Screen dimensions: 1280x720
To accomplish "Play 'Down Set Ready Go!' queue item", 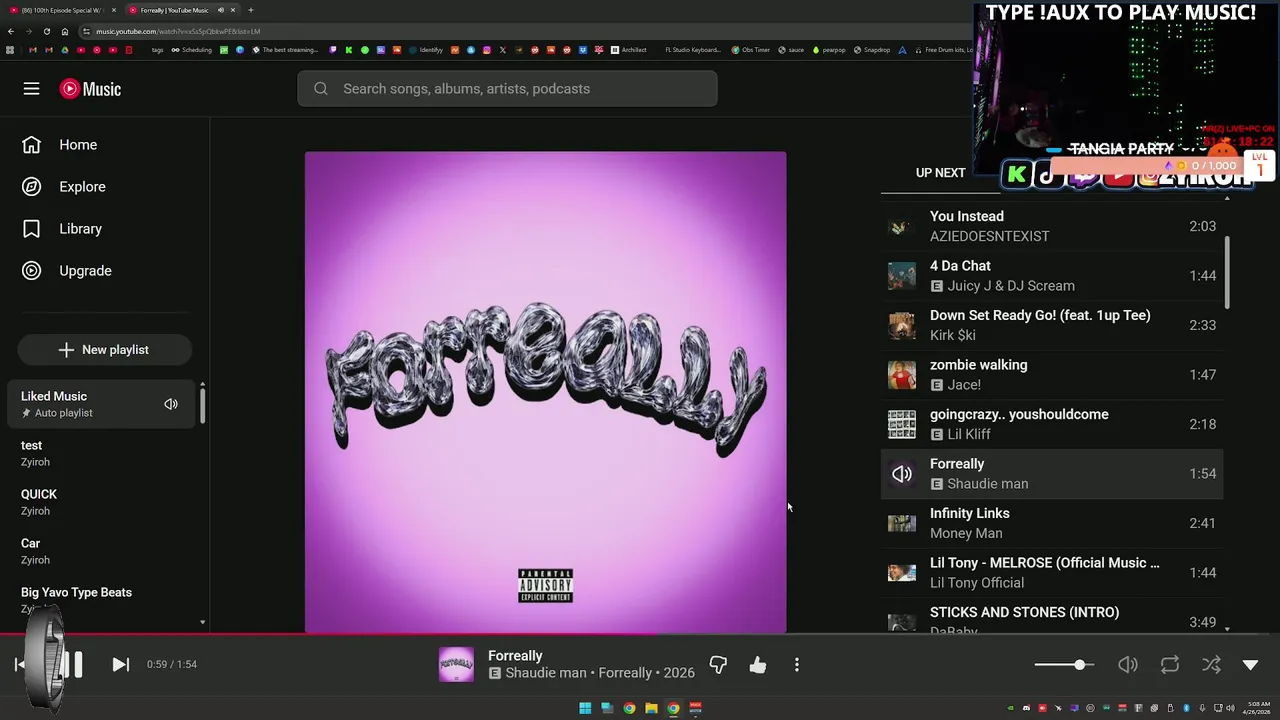I will tap(1051, 325).
